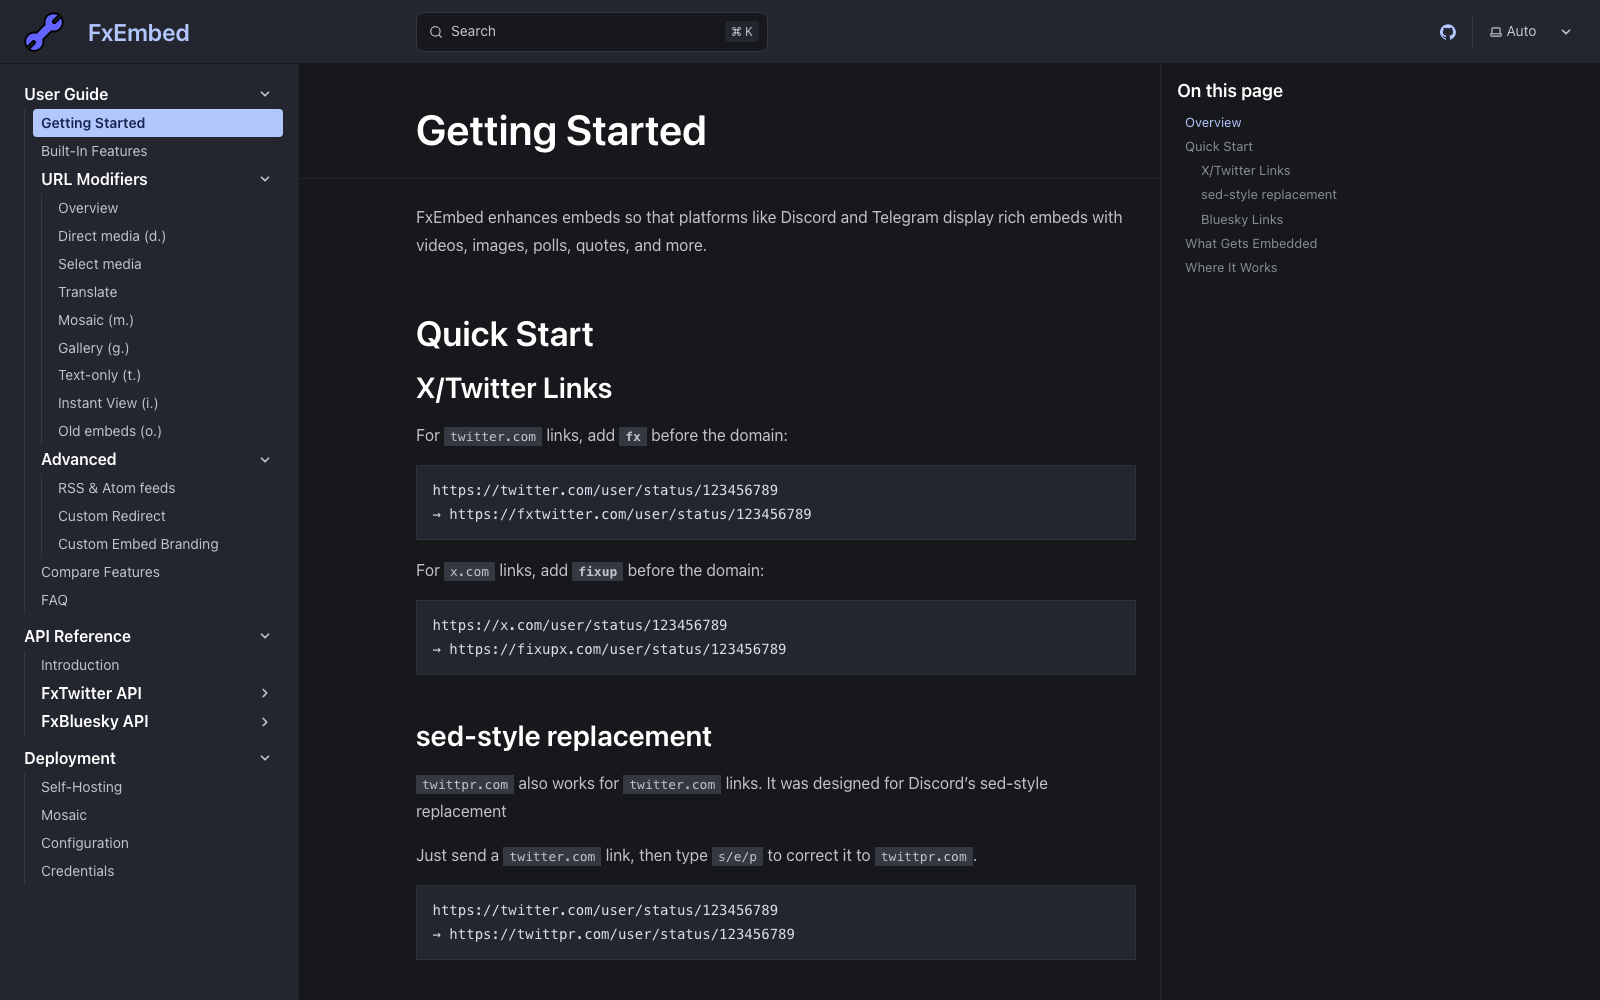Collapse the API Reference section
This screenshot has width=1600, height=1000.
(x=265, y=636)
